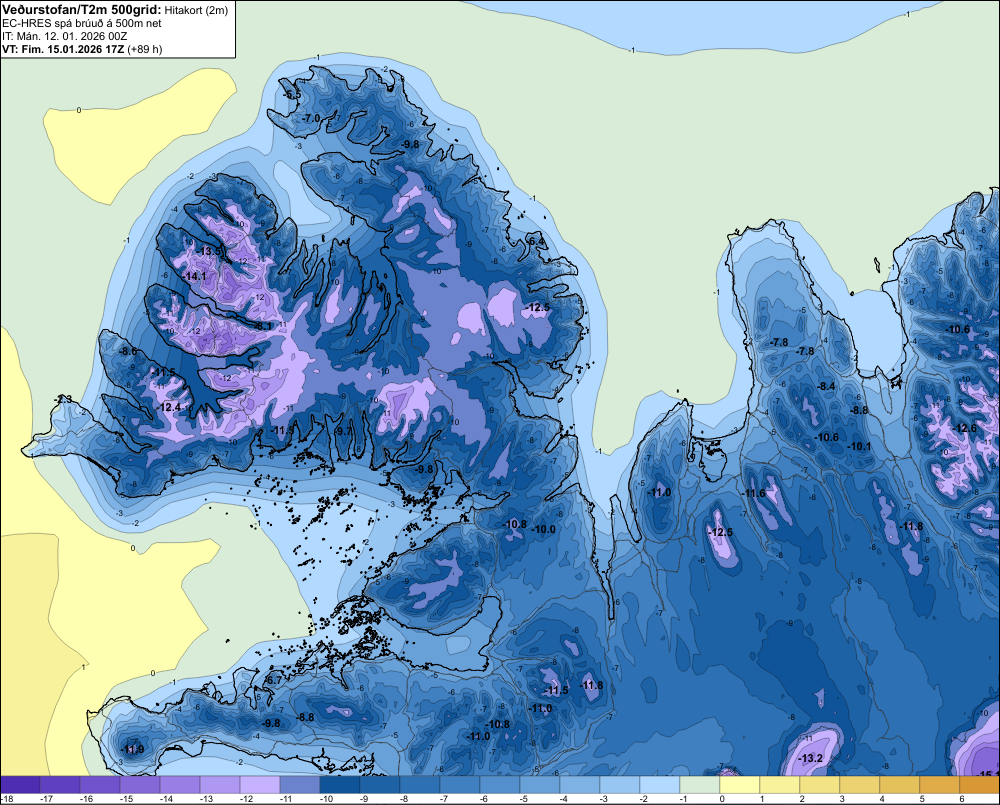Click the -9.7 temperature value on the map
Screen dimensions: 1000x805
pos(343,431)
